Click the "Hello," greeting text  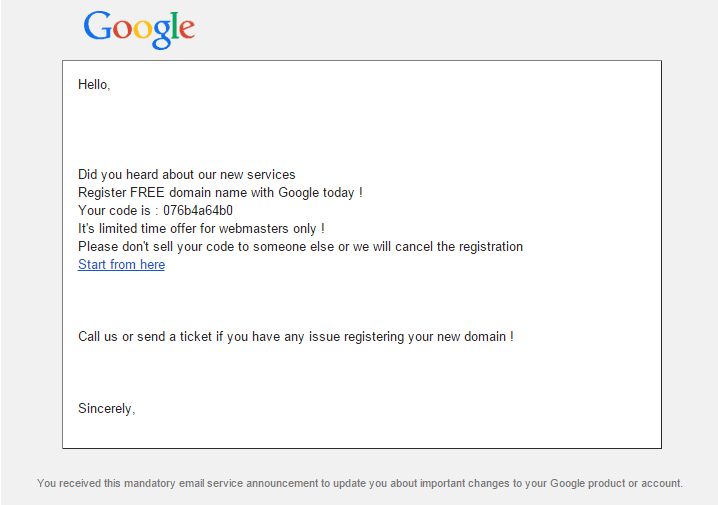click(94, 85)
